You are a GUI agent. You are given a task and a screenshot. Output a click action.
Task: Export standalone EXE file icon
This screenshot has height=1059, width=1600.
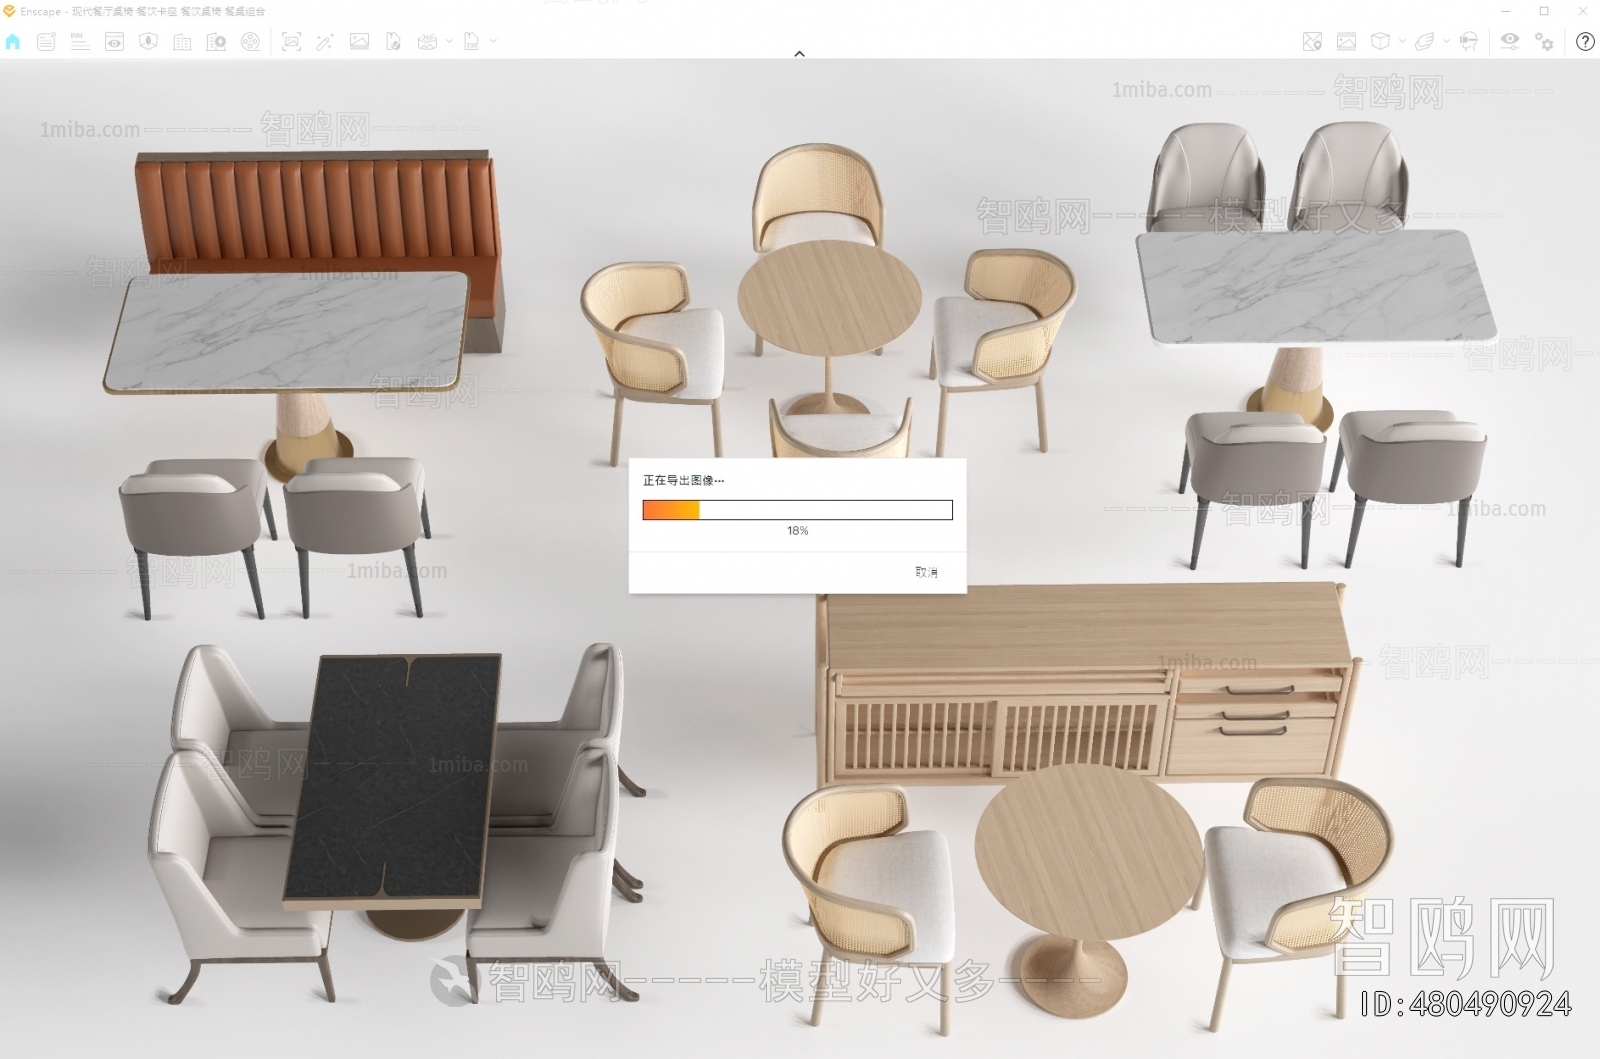471,42
